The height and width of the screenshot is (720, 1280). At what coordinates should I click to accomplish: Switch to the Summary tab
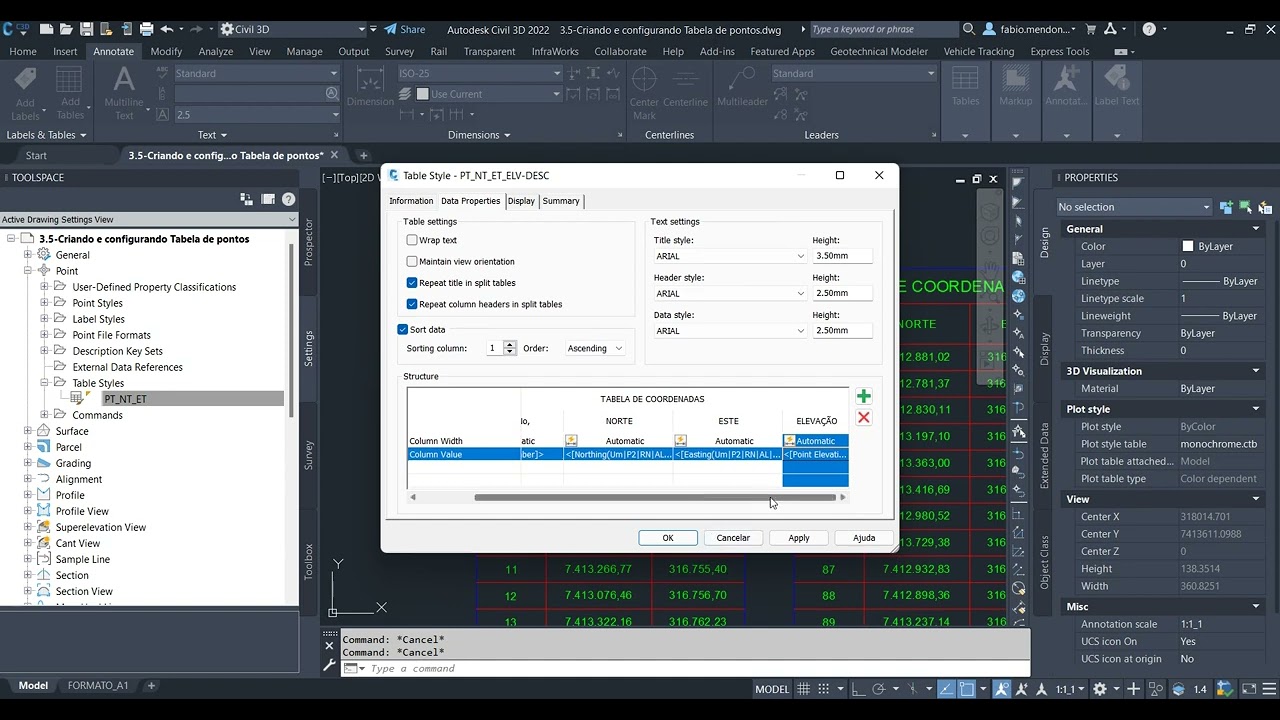tap(561, 201)
